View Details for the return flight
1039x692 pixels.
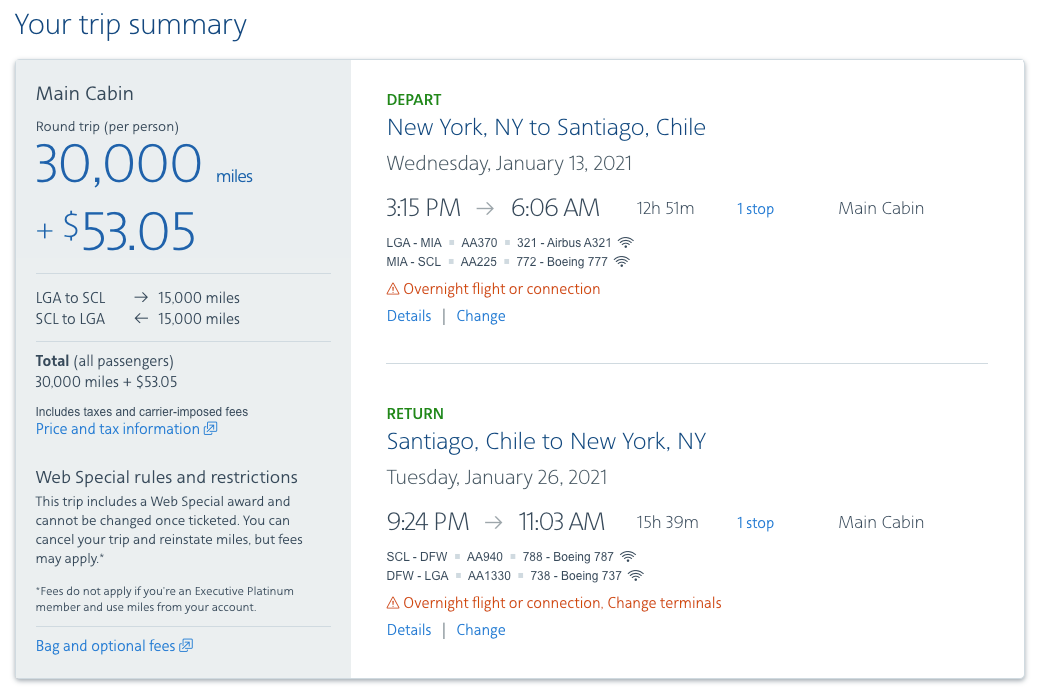(x=409, y=630)
